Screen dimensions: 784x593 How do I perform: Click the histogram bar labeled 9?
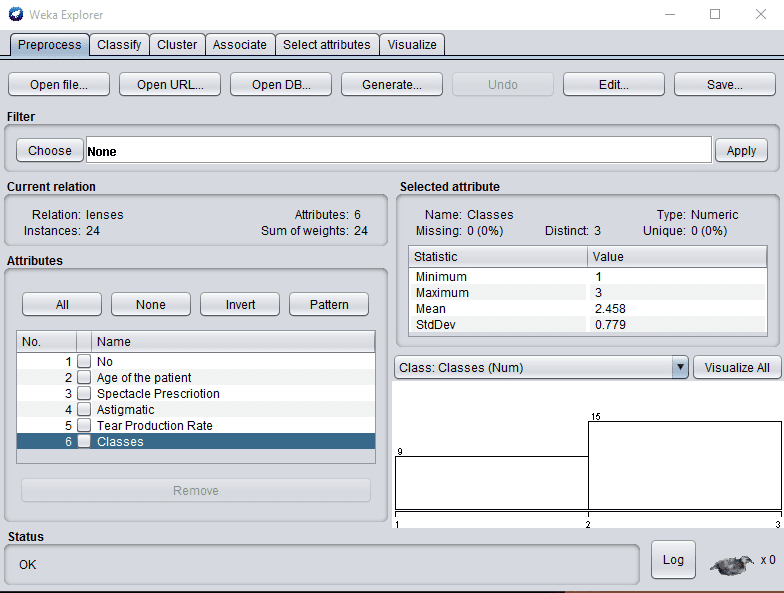coord(492,482)
